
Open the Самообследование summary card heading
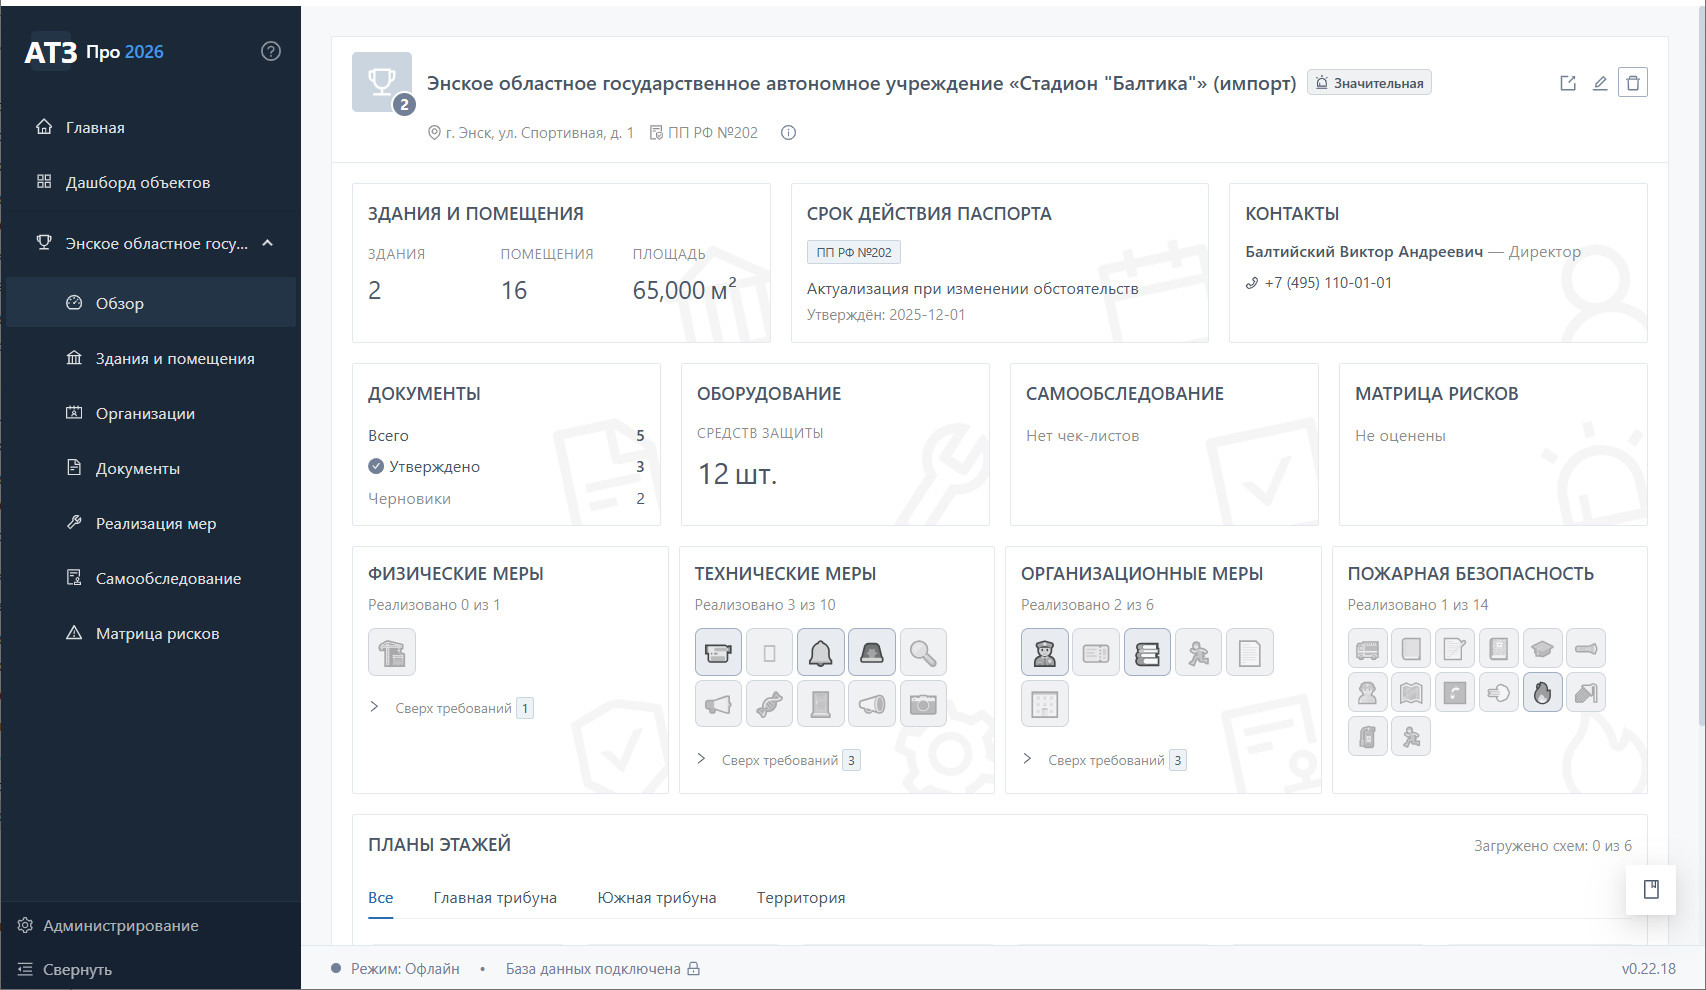(x=1125, y=393)
